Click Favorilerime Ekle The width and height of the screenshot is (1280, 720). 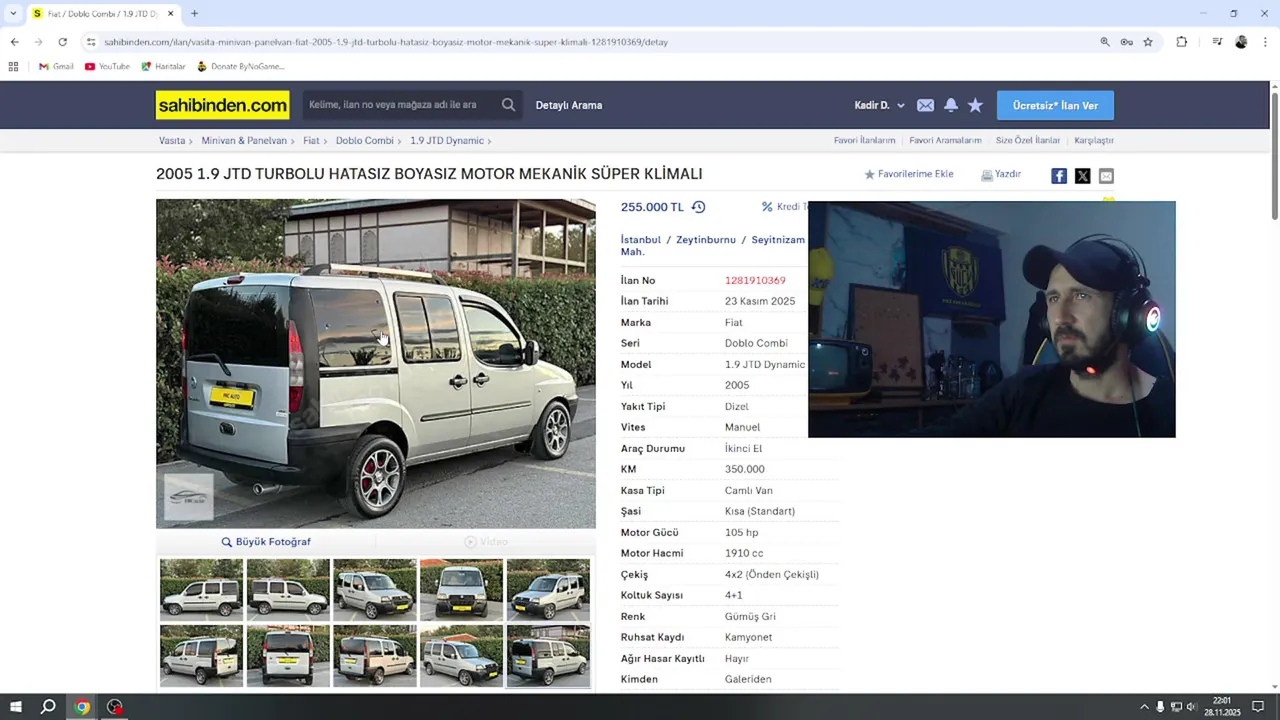(x=909, y=174)
